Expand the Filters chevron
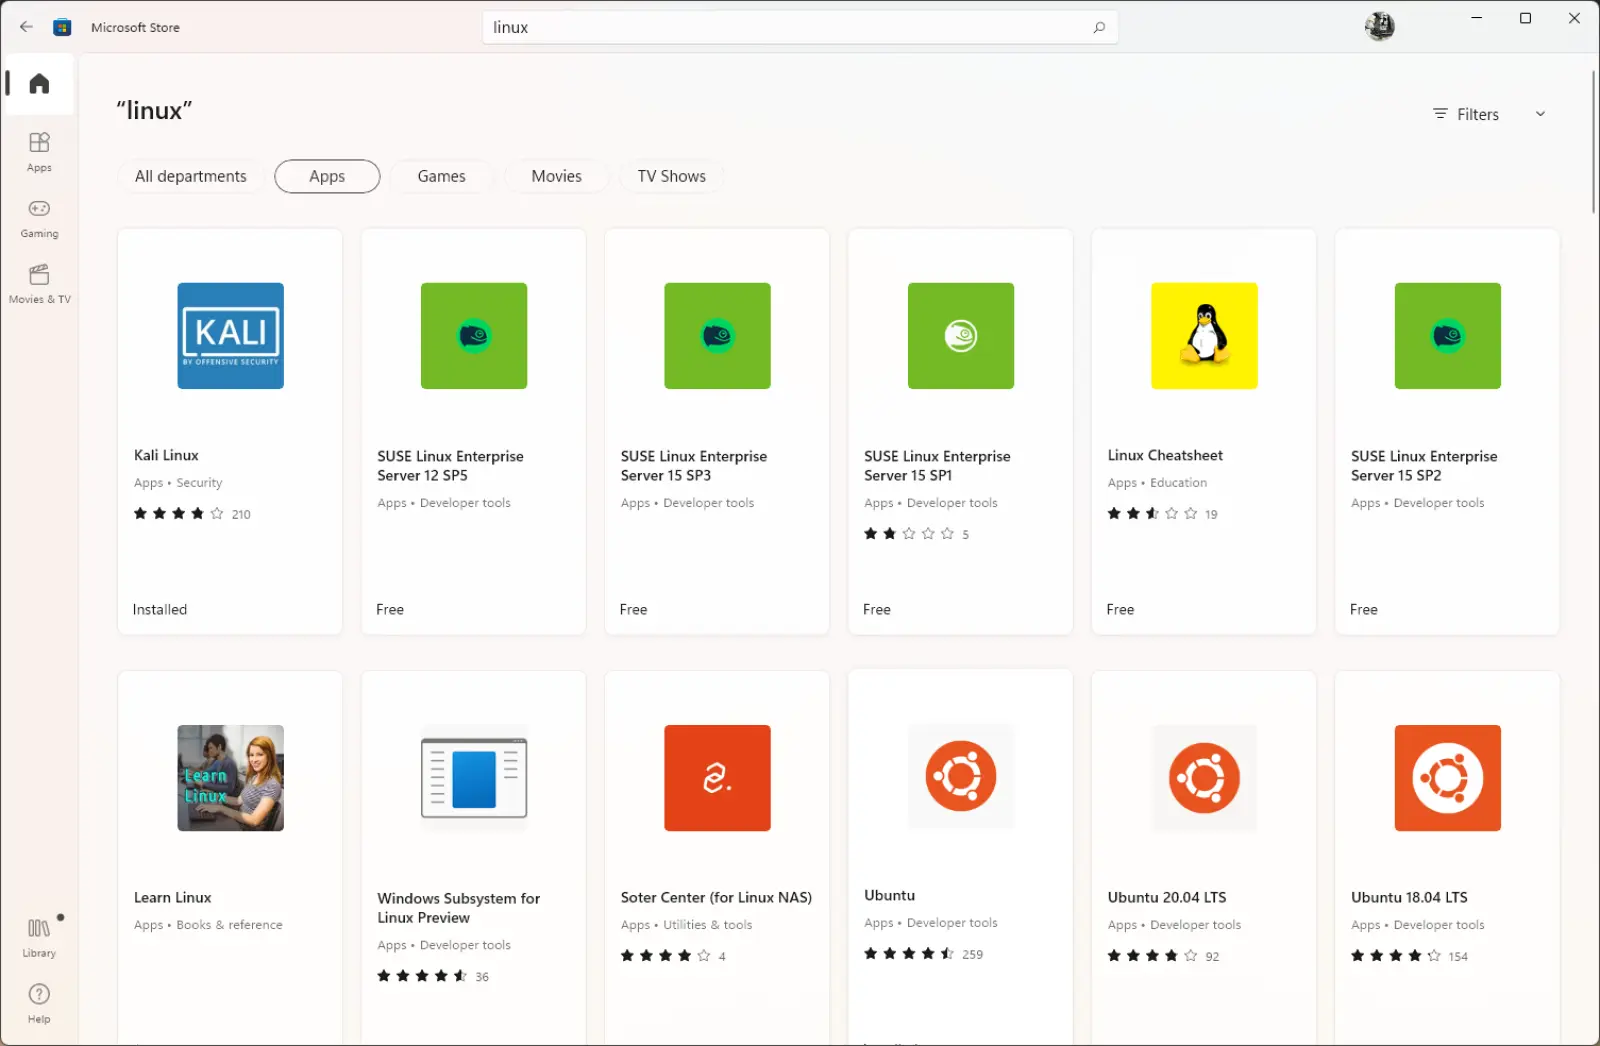The width and height of the screenshot is (1600, 1046). point(1540,114)
